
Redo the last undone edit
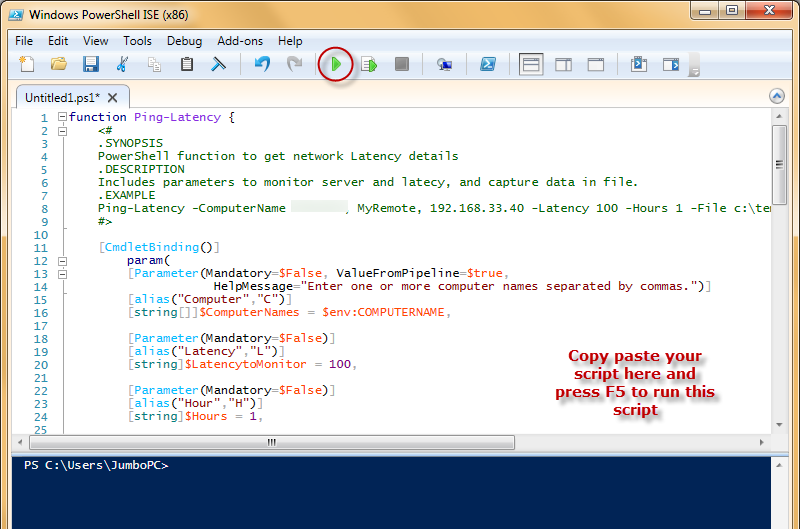pos(294,64)
